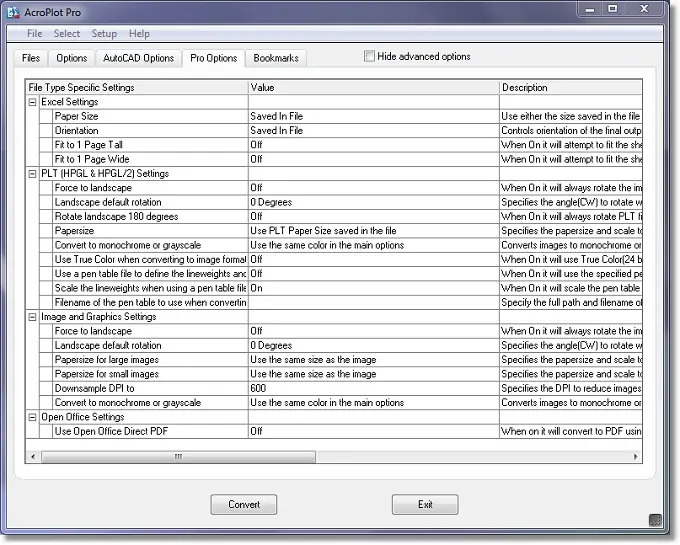
Task: Collapse the PLT (HPGL & HPGL/2) Settings group
Action: 32,174
